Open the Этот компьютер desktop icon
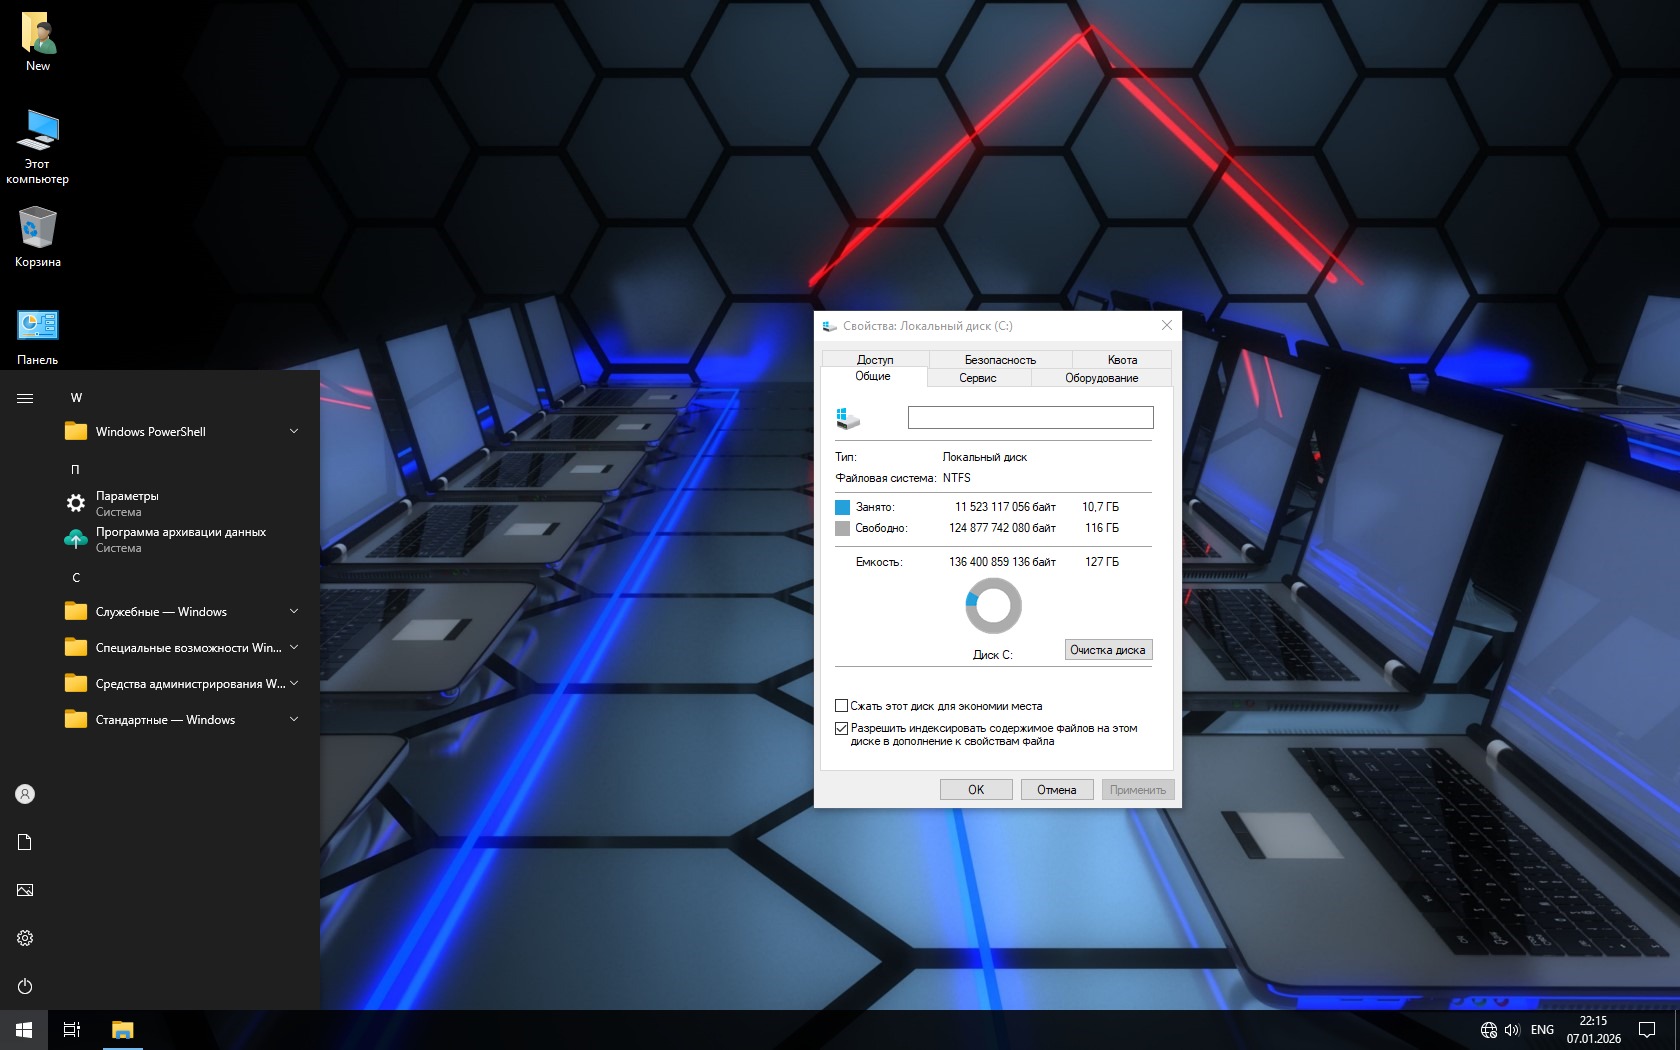Viewport: 1680px width, 1050px height. pyautogui.click(x=37, y=146)
